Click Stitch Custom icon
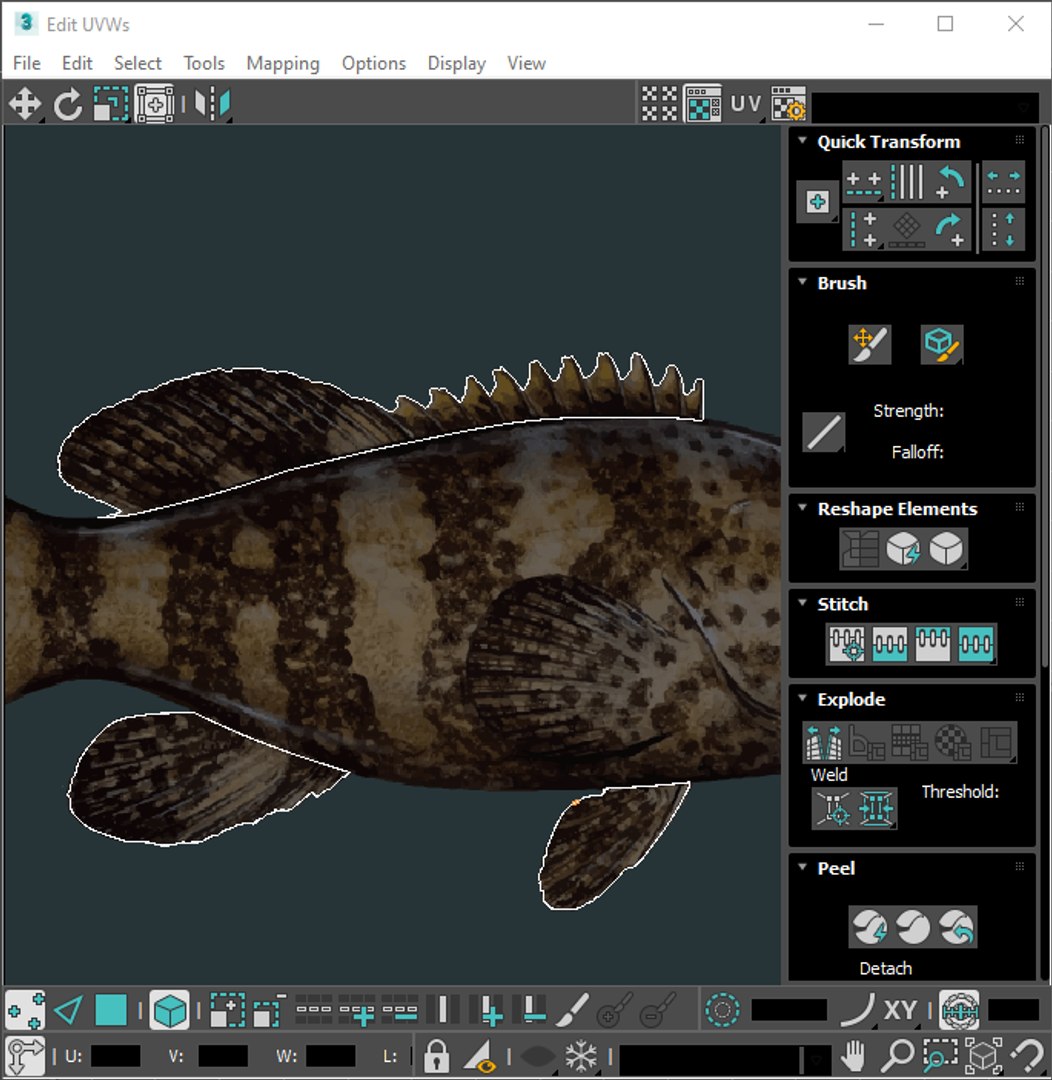 pyautogui.click(x=976, y=645)
